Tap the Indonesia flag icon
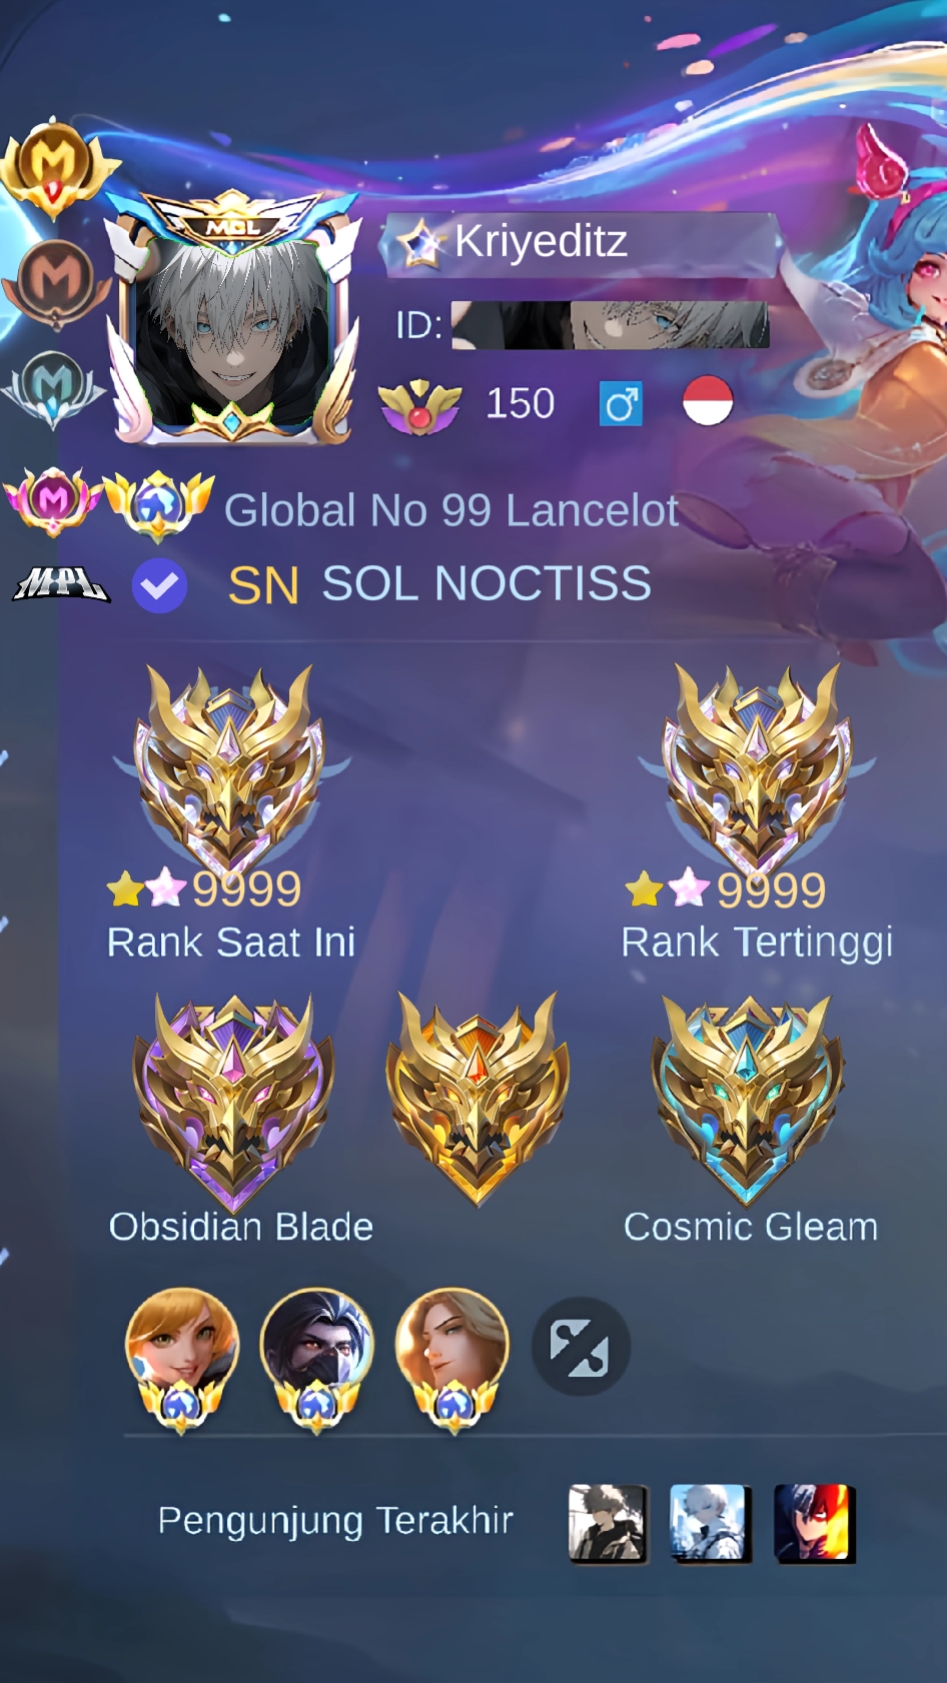Image resolution: width=947 pixels, height=1683 pixels. coord(708,401)
